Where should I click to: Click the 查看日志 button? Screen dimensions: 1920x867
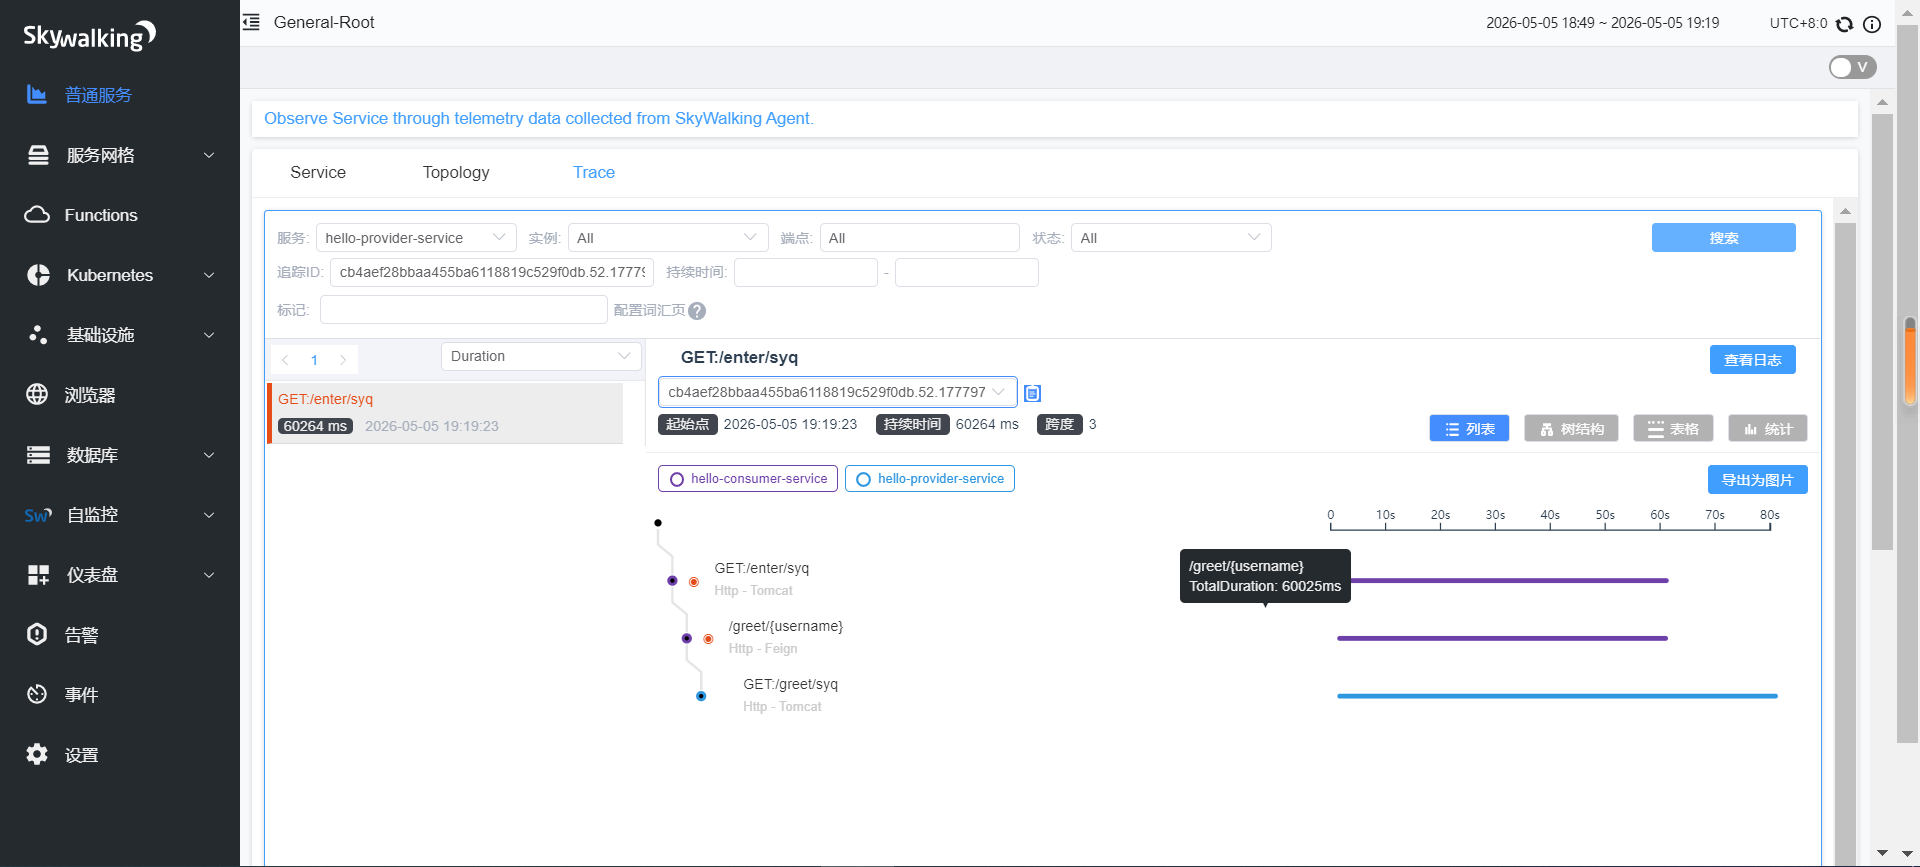coord(1753,360)
